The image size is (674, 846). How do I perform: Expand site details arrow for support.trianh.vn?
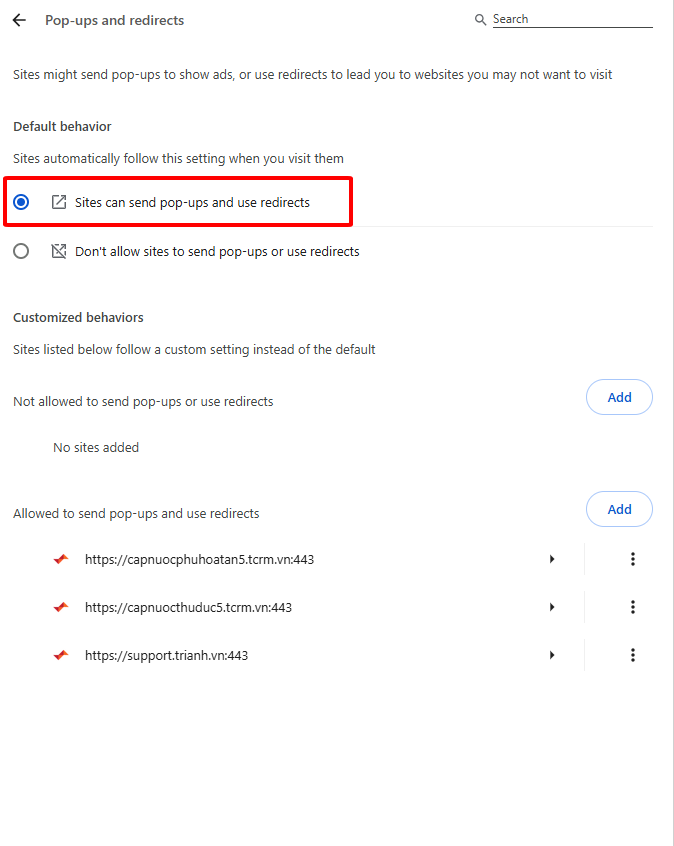552,655
